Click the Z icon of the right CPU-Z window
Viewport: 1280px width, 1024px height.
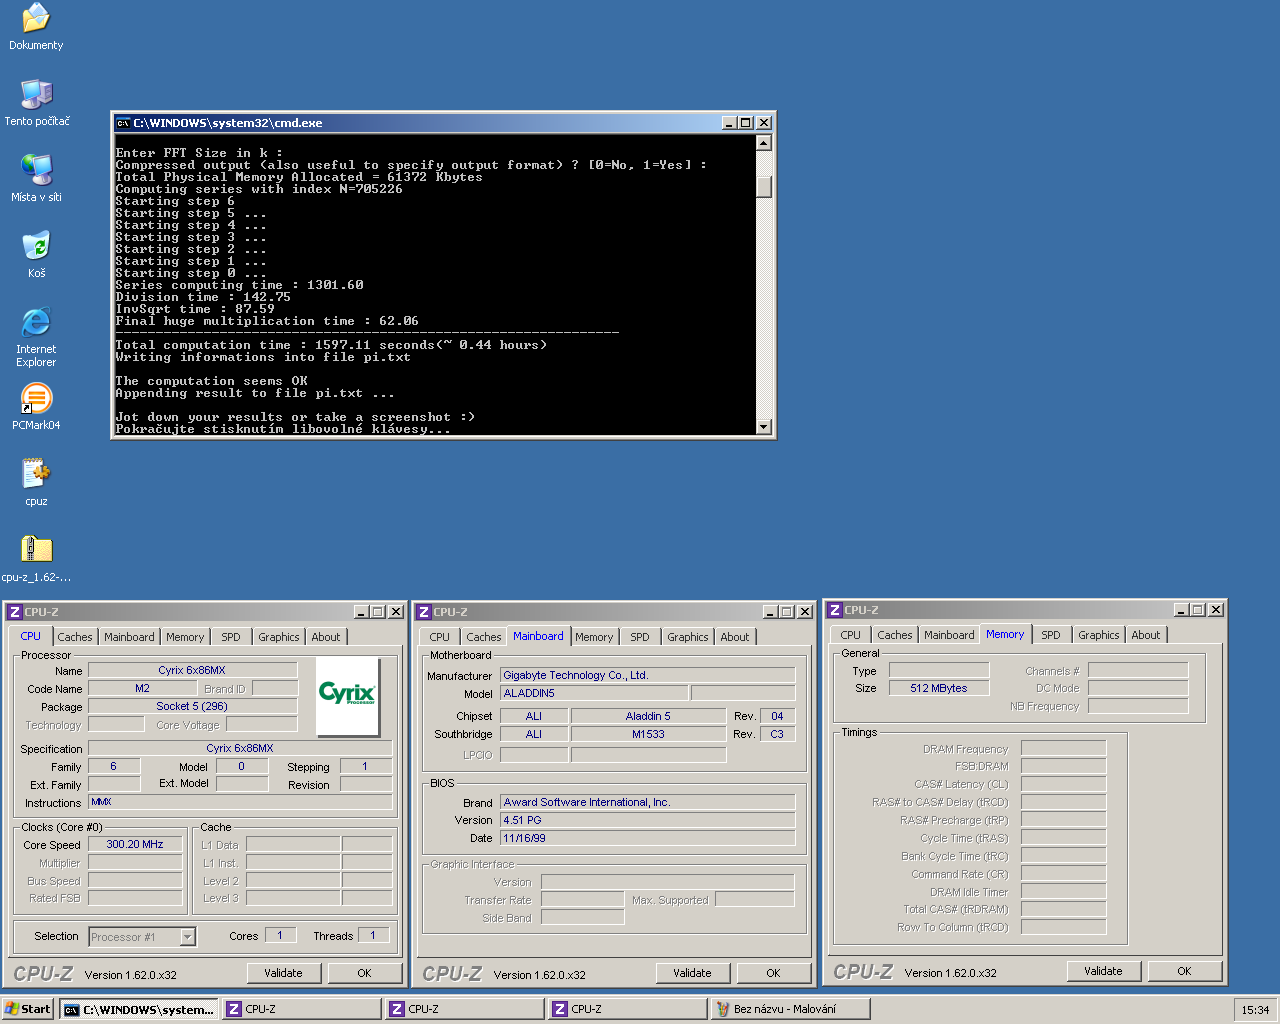[835, 610]
